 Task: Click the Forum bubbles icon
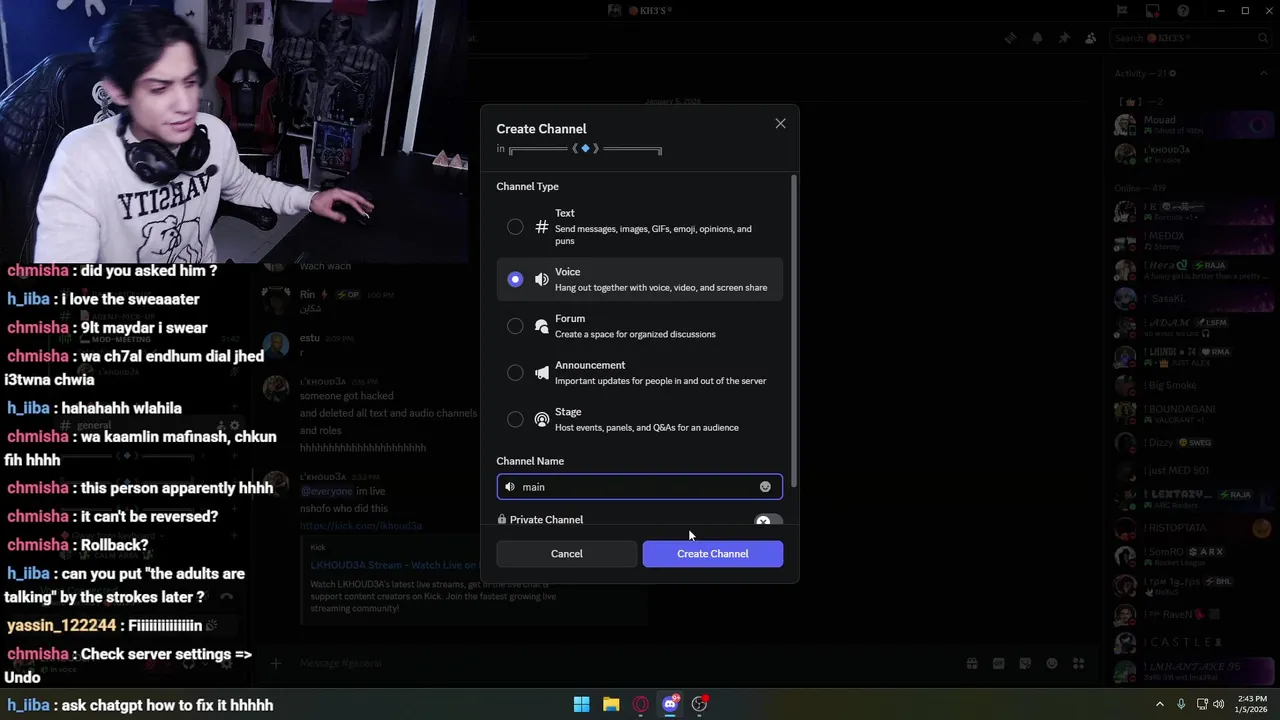click(x=542, y=326)
